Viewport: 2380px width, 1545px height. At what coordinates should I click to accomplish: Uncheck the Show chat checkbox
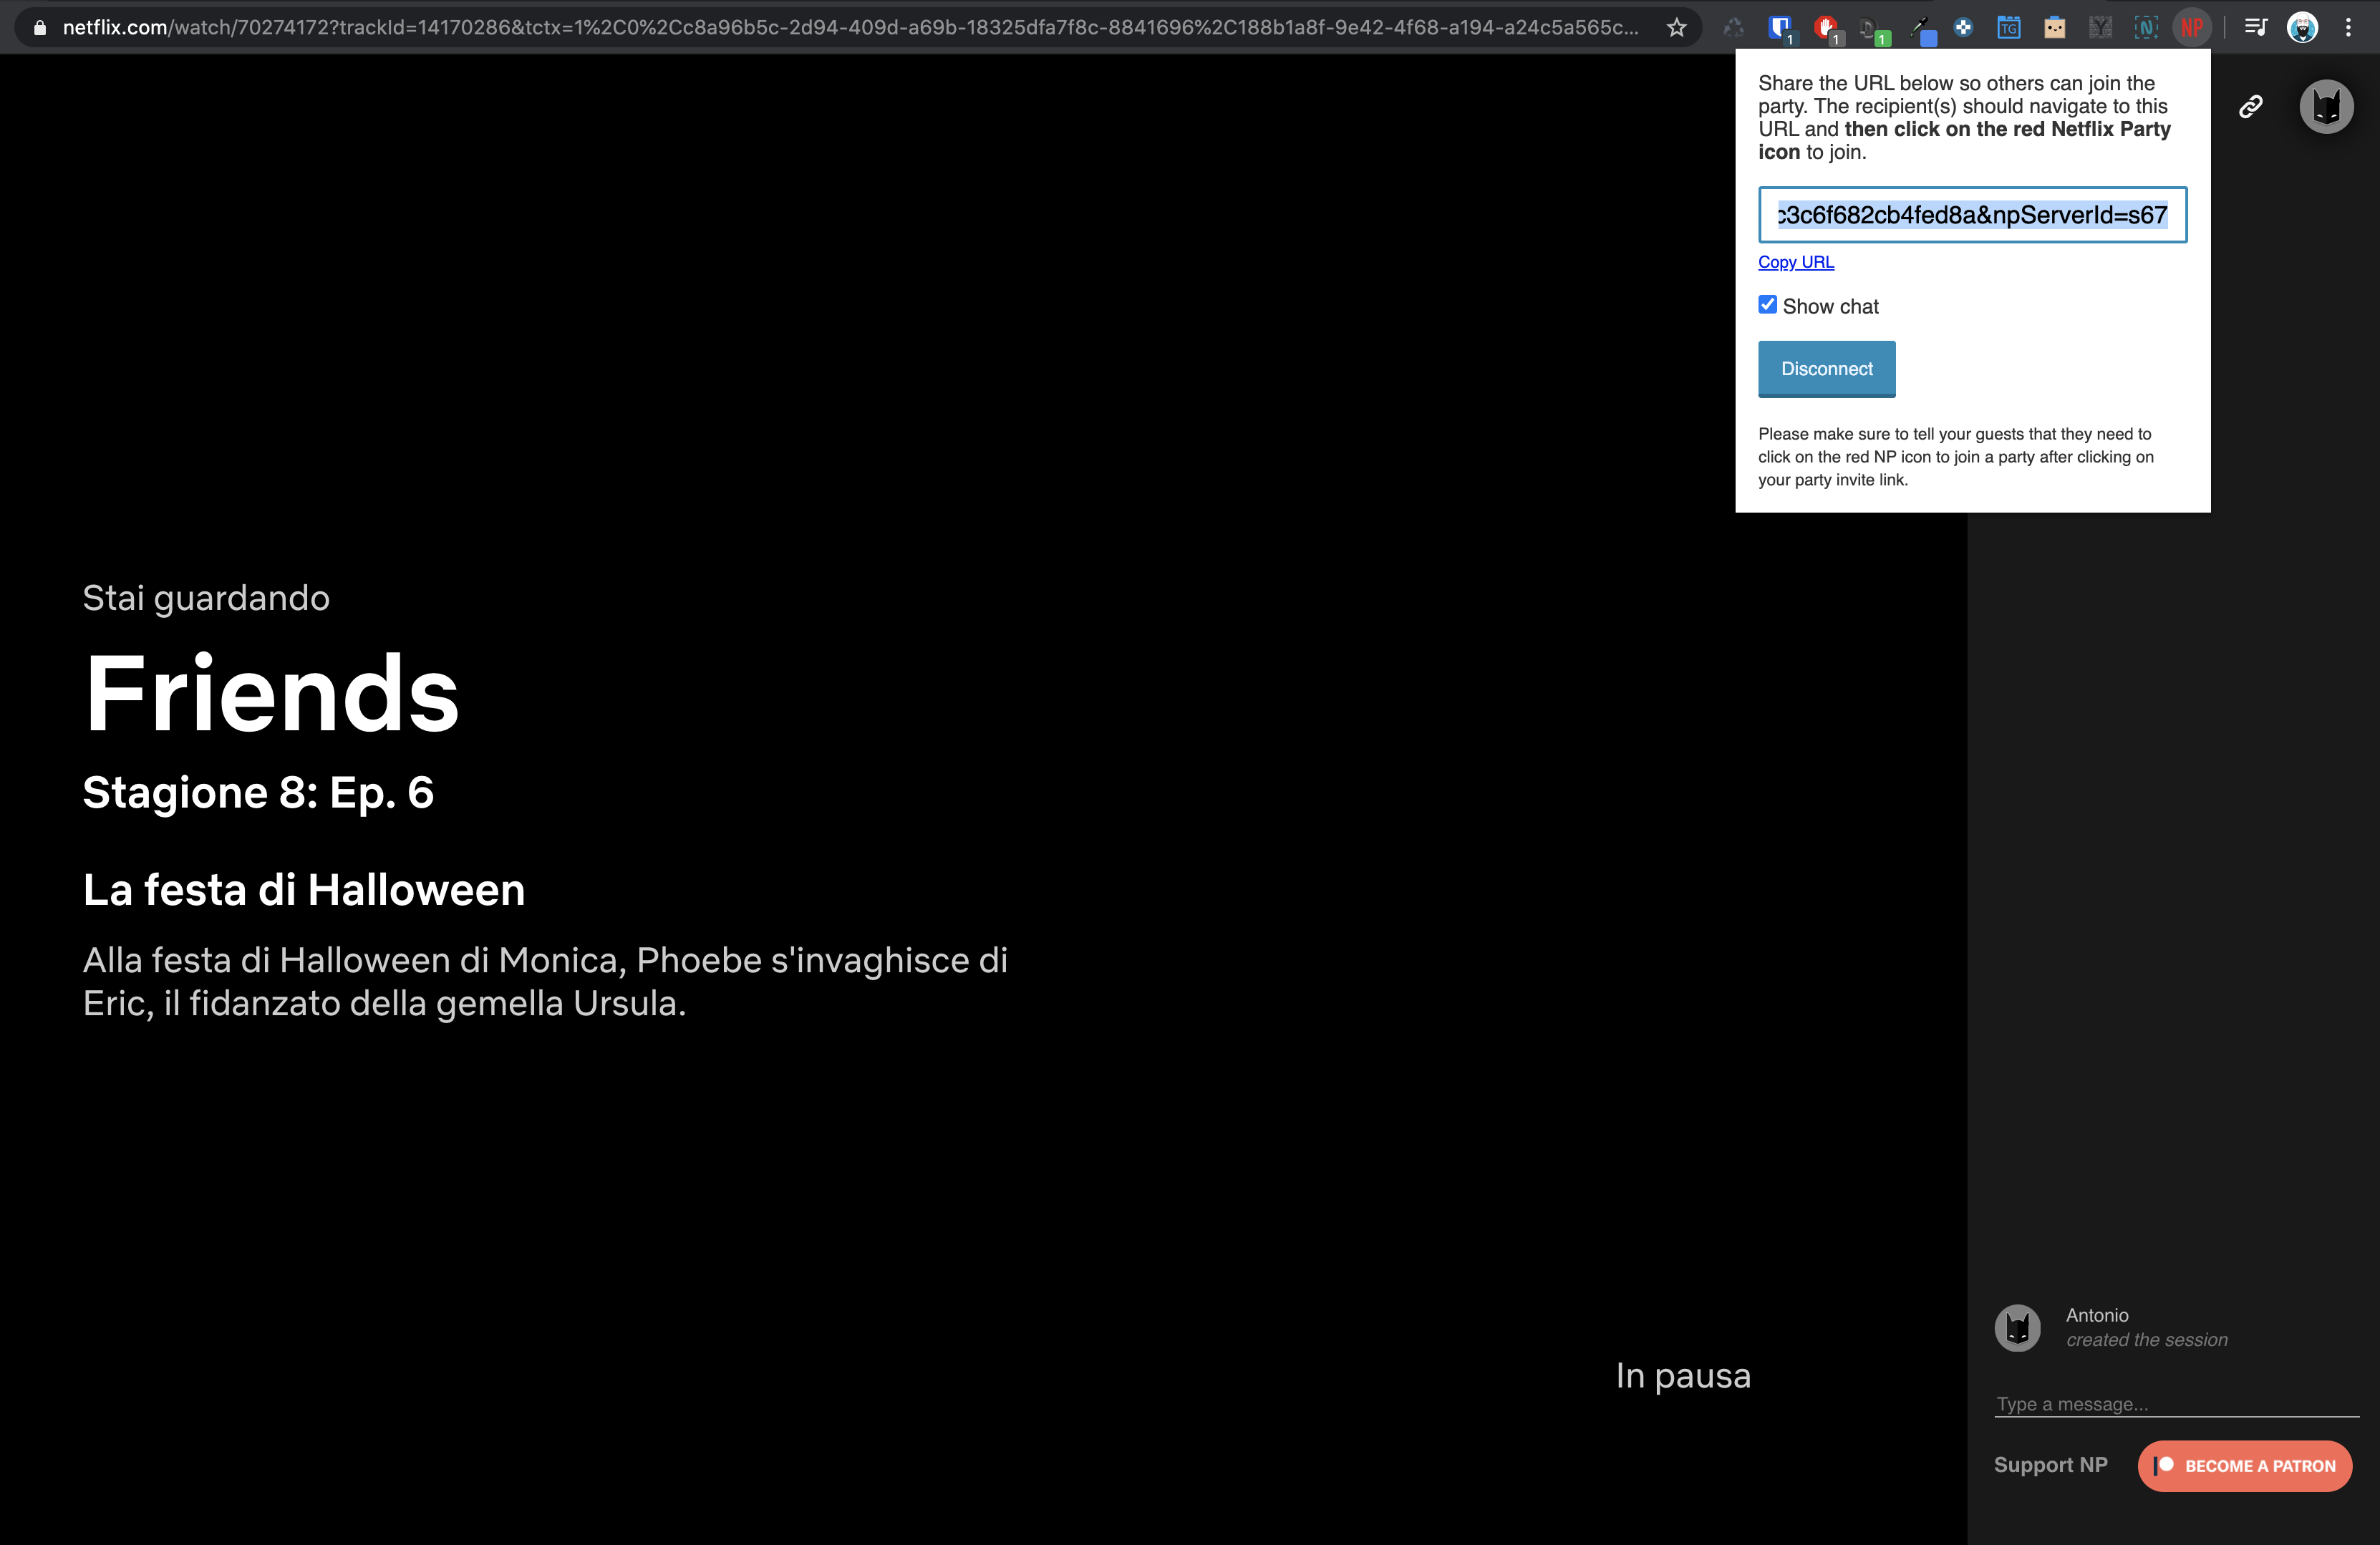coord(1768,305)
